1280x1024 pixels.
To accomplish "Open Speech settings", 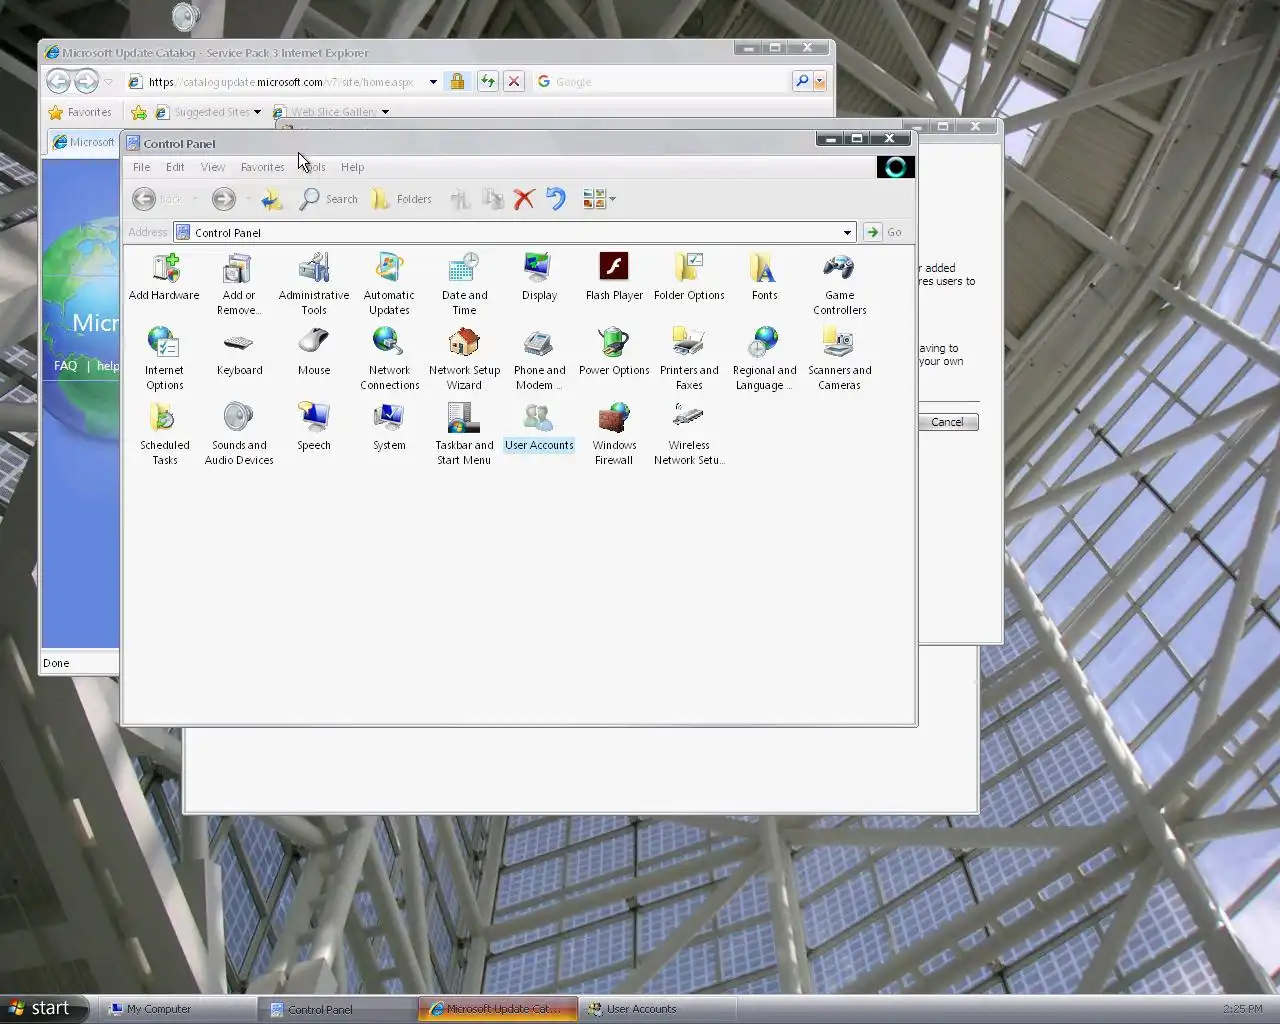I will 314,427.
